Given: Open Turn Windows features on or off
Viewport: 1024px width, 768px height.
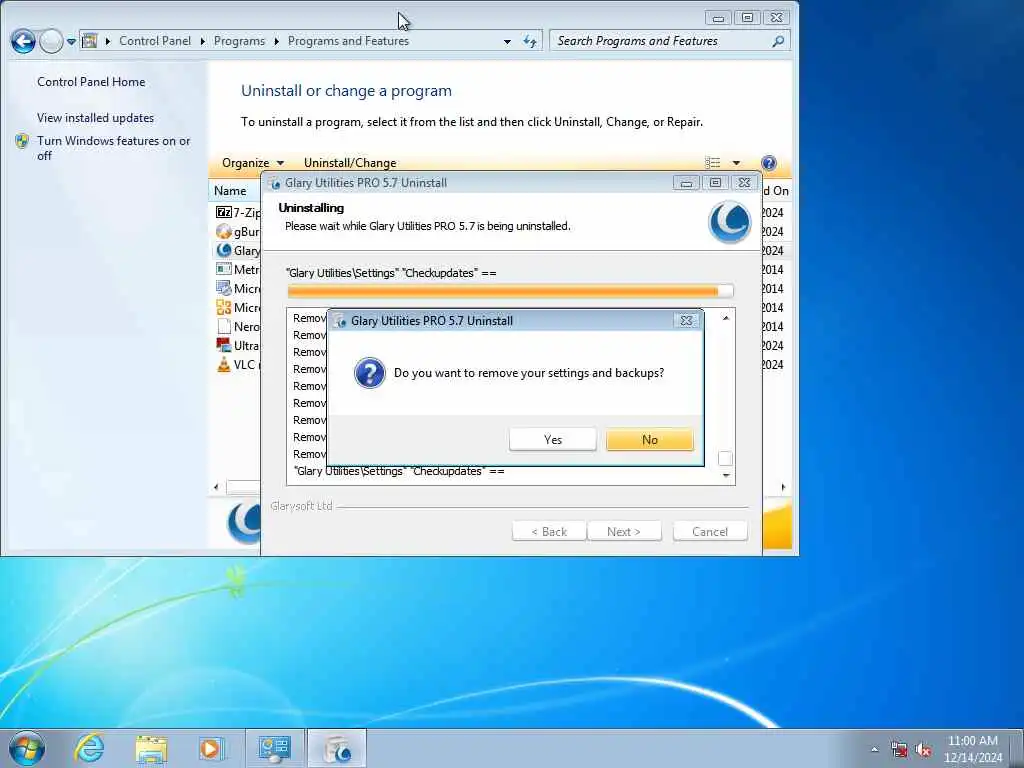Looking at the screenshot, I should pos(114,148).
